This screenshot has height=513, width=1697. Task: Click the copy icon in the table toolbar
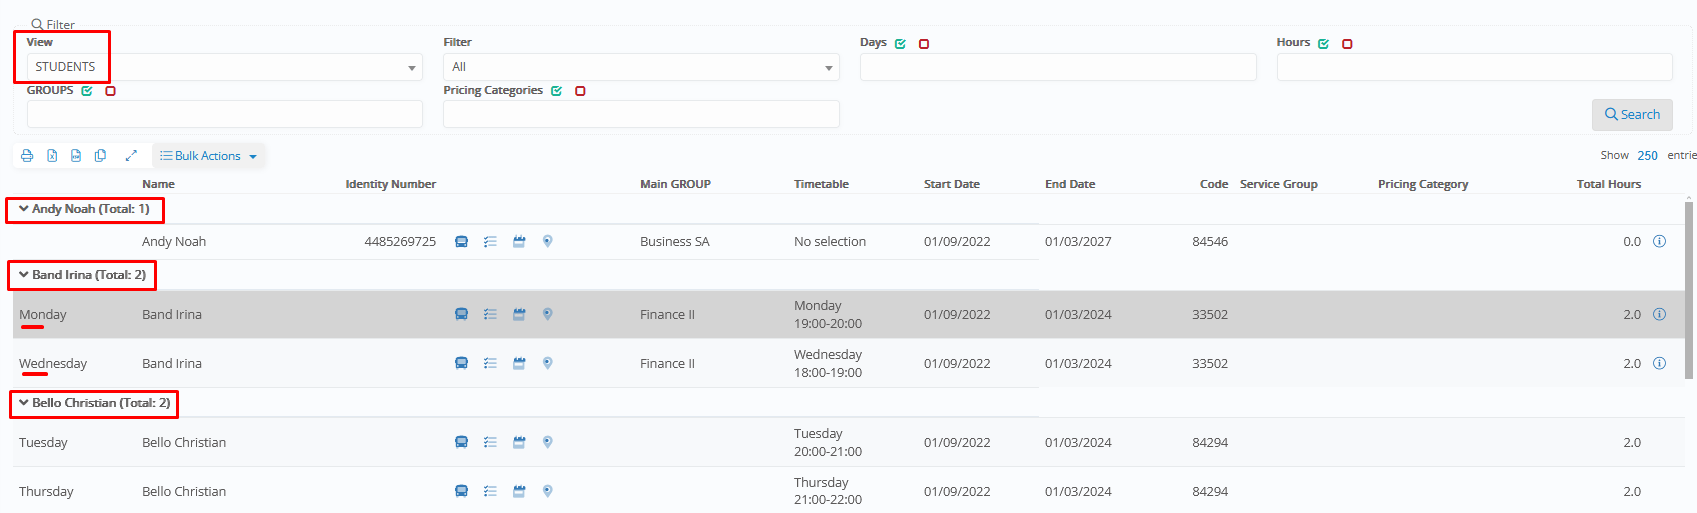pos(100,156)
